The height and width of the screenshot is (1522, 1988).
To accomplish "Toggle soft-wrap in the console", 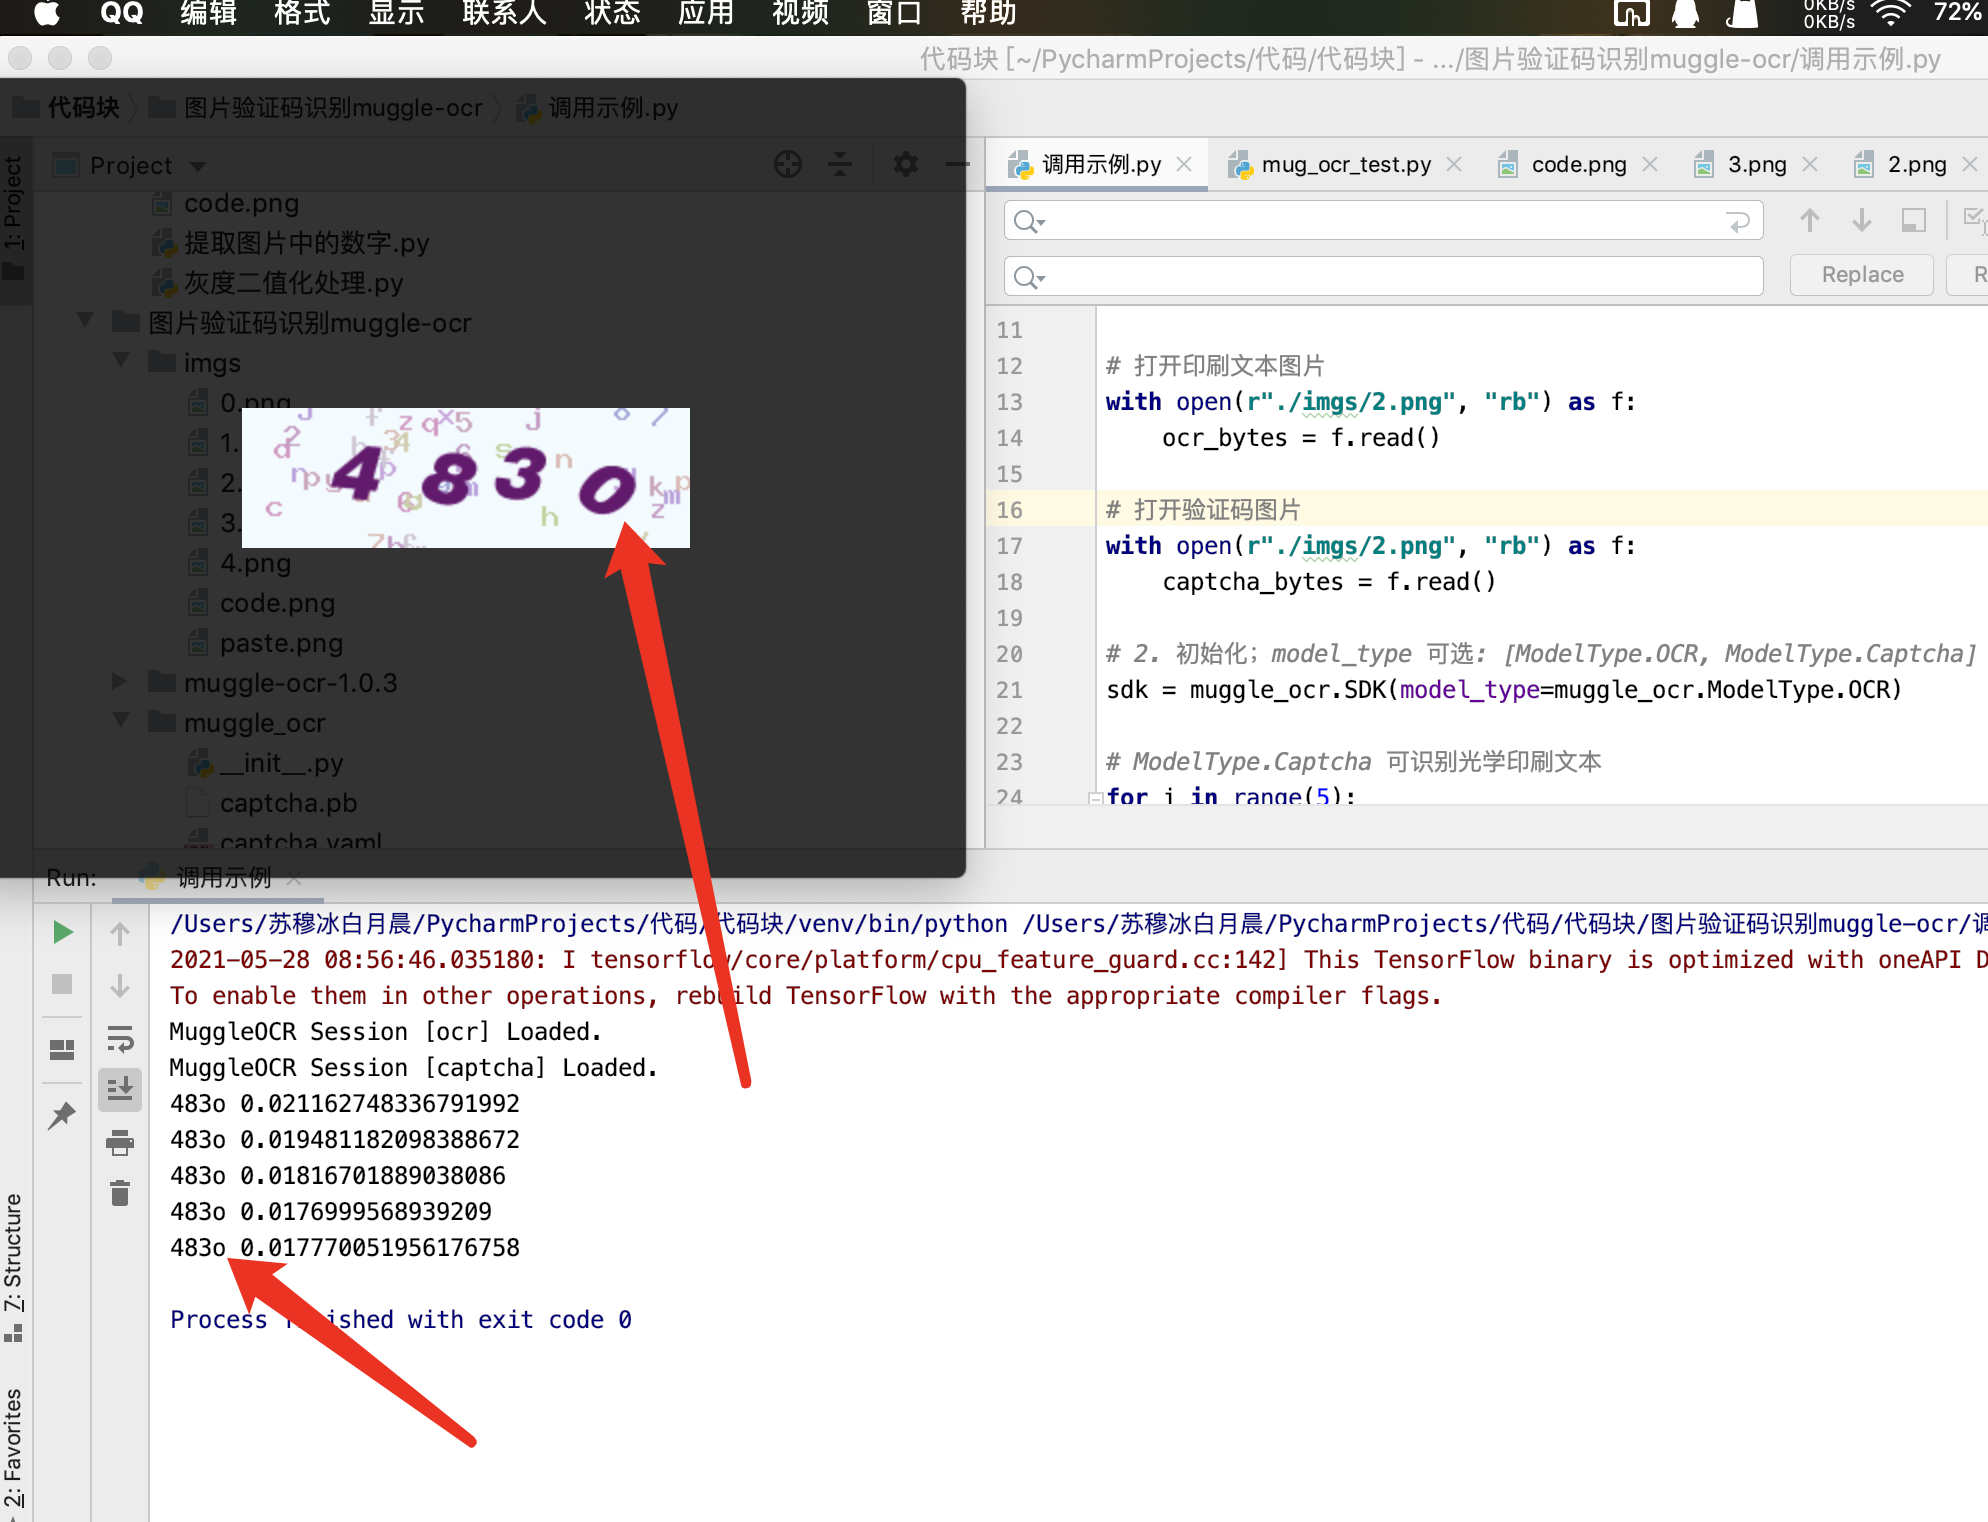I will pos(120,1040).
